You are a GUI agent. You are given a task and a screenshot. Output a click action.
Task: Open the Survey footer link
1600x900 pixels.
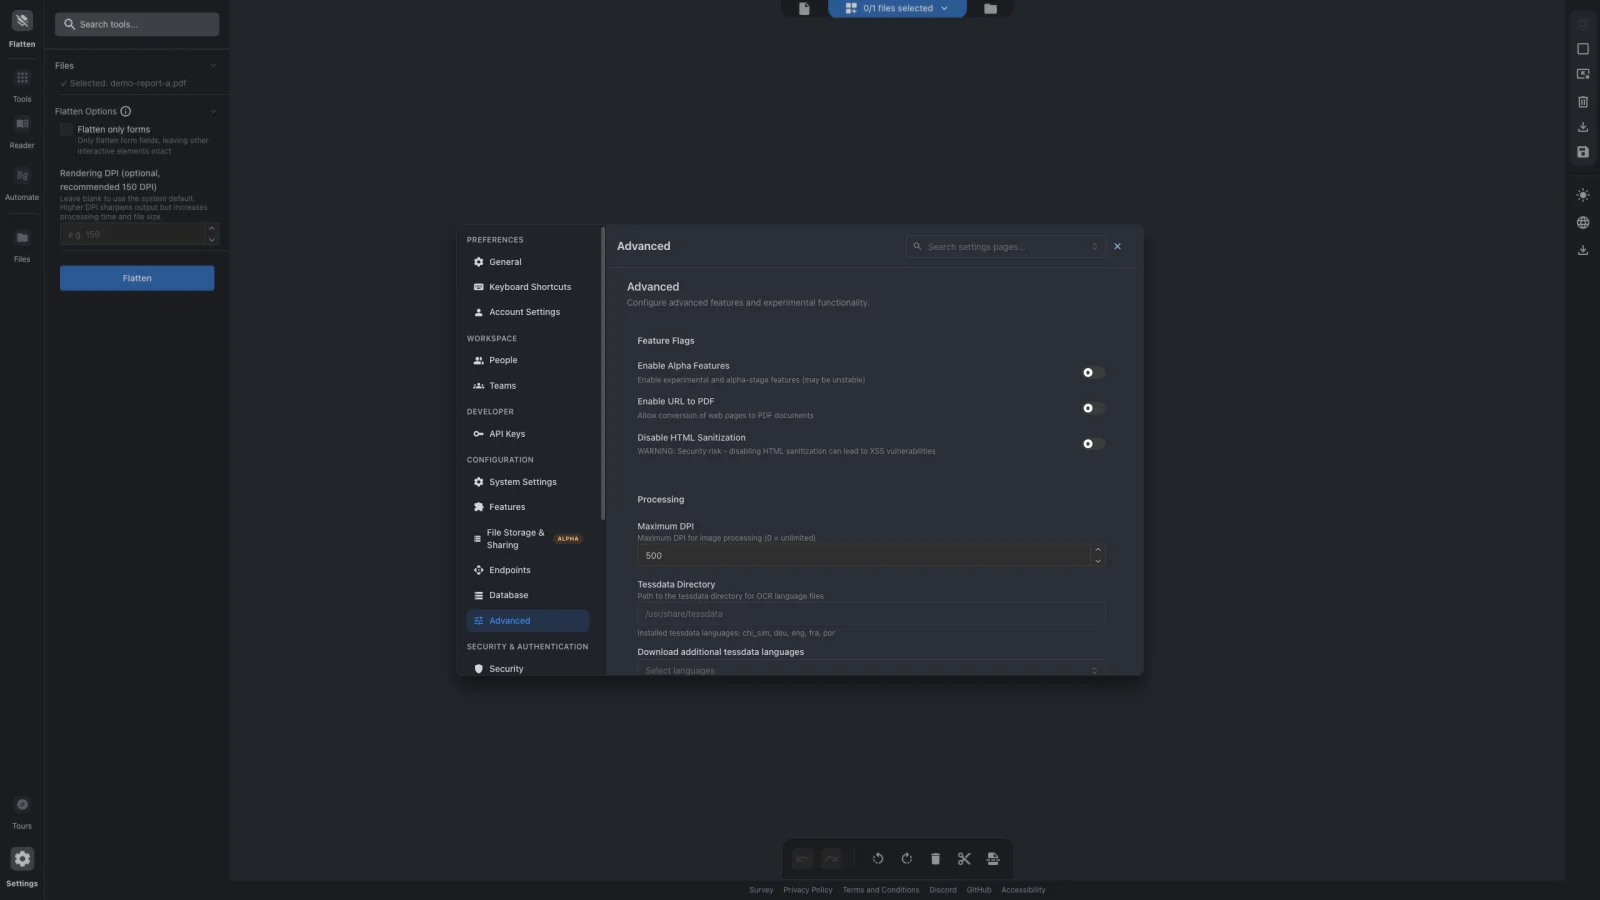click(761, 890)
